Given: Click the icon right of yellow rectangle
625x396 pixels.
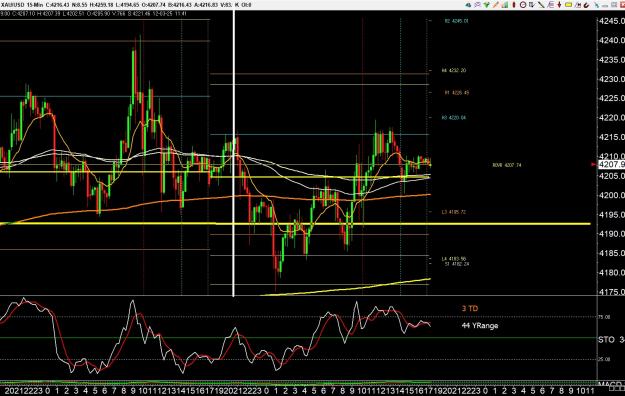Looking at the screenshot, I should point(578,5).
